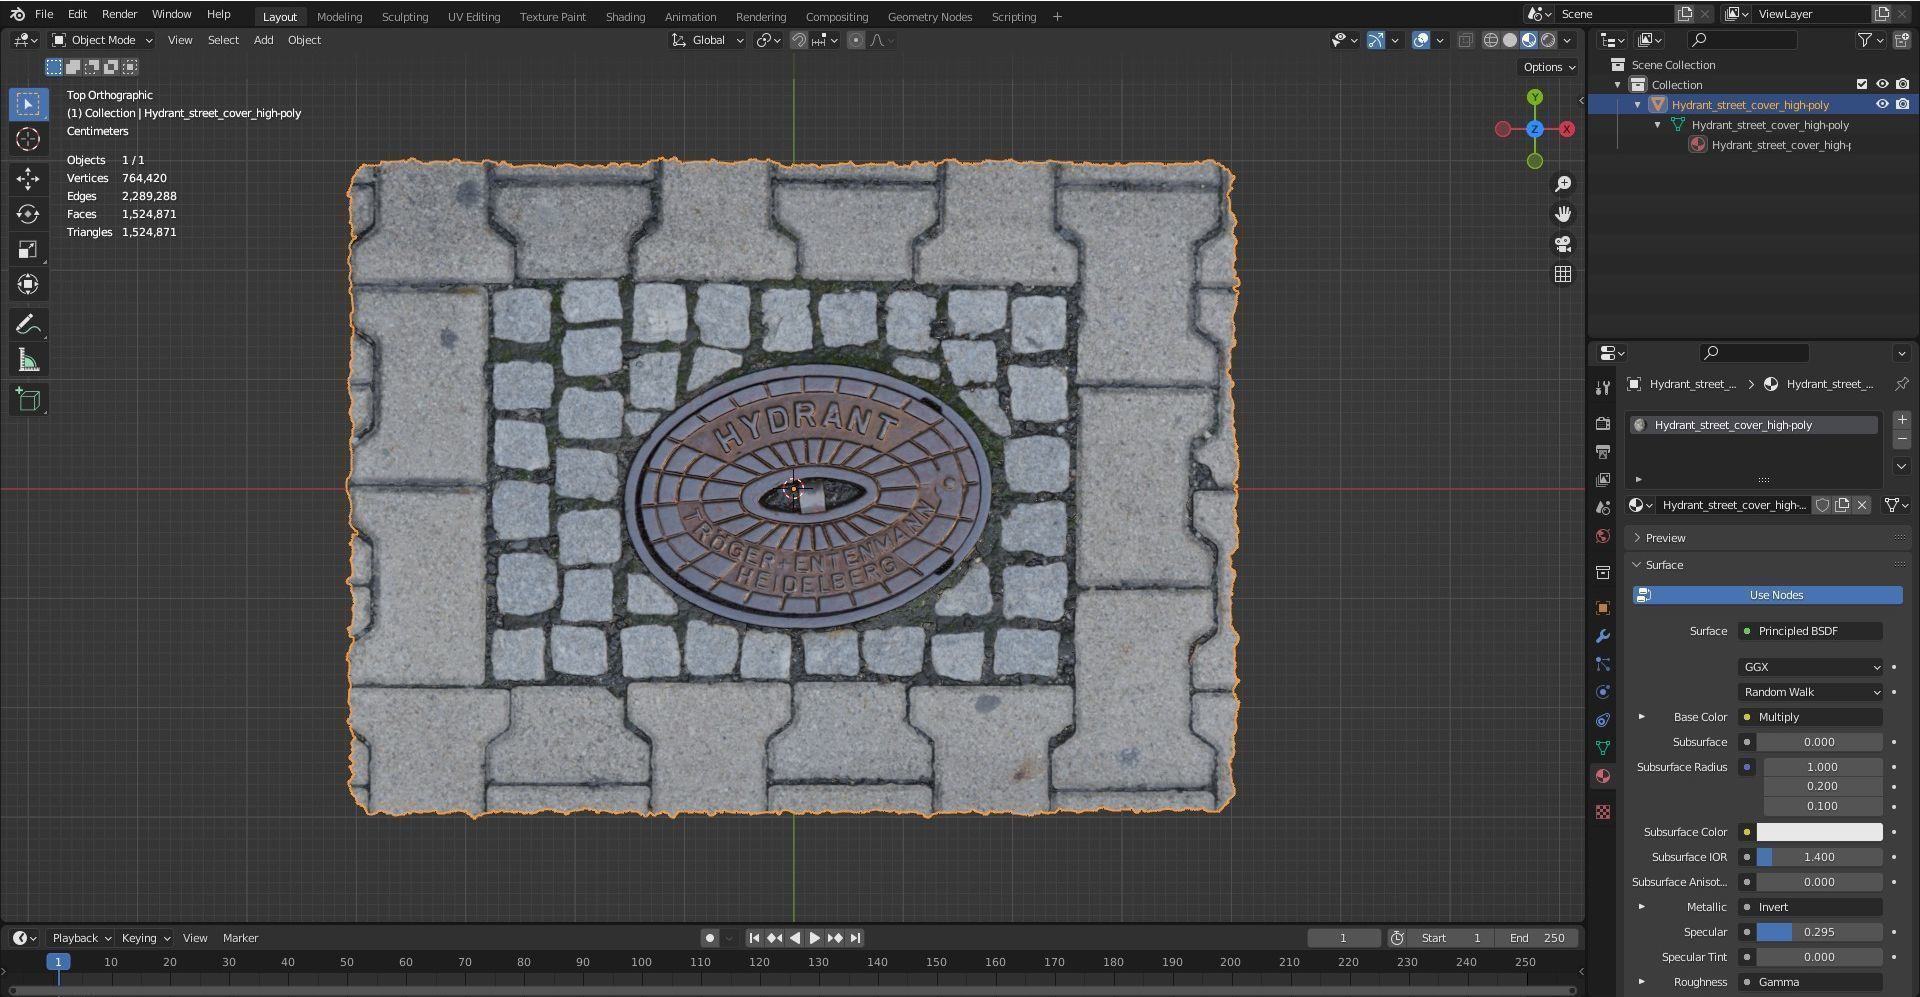
Task: Toggle proportional editing
Action: tap(856, 40)
